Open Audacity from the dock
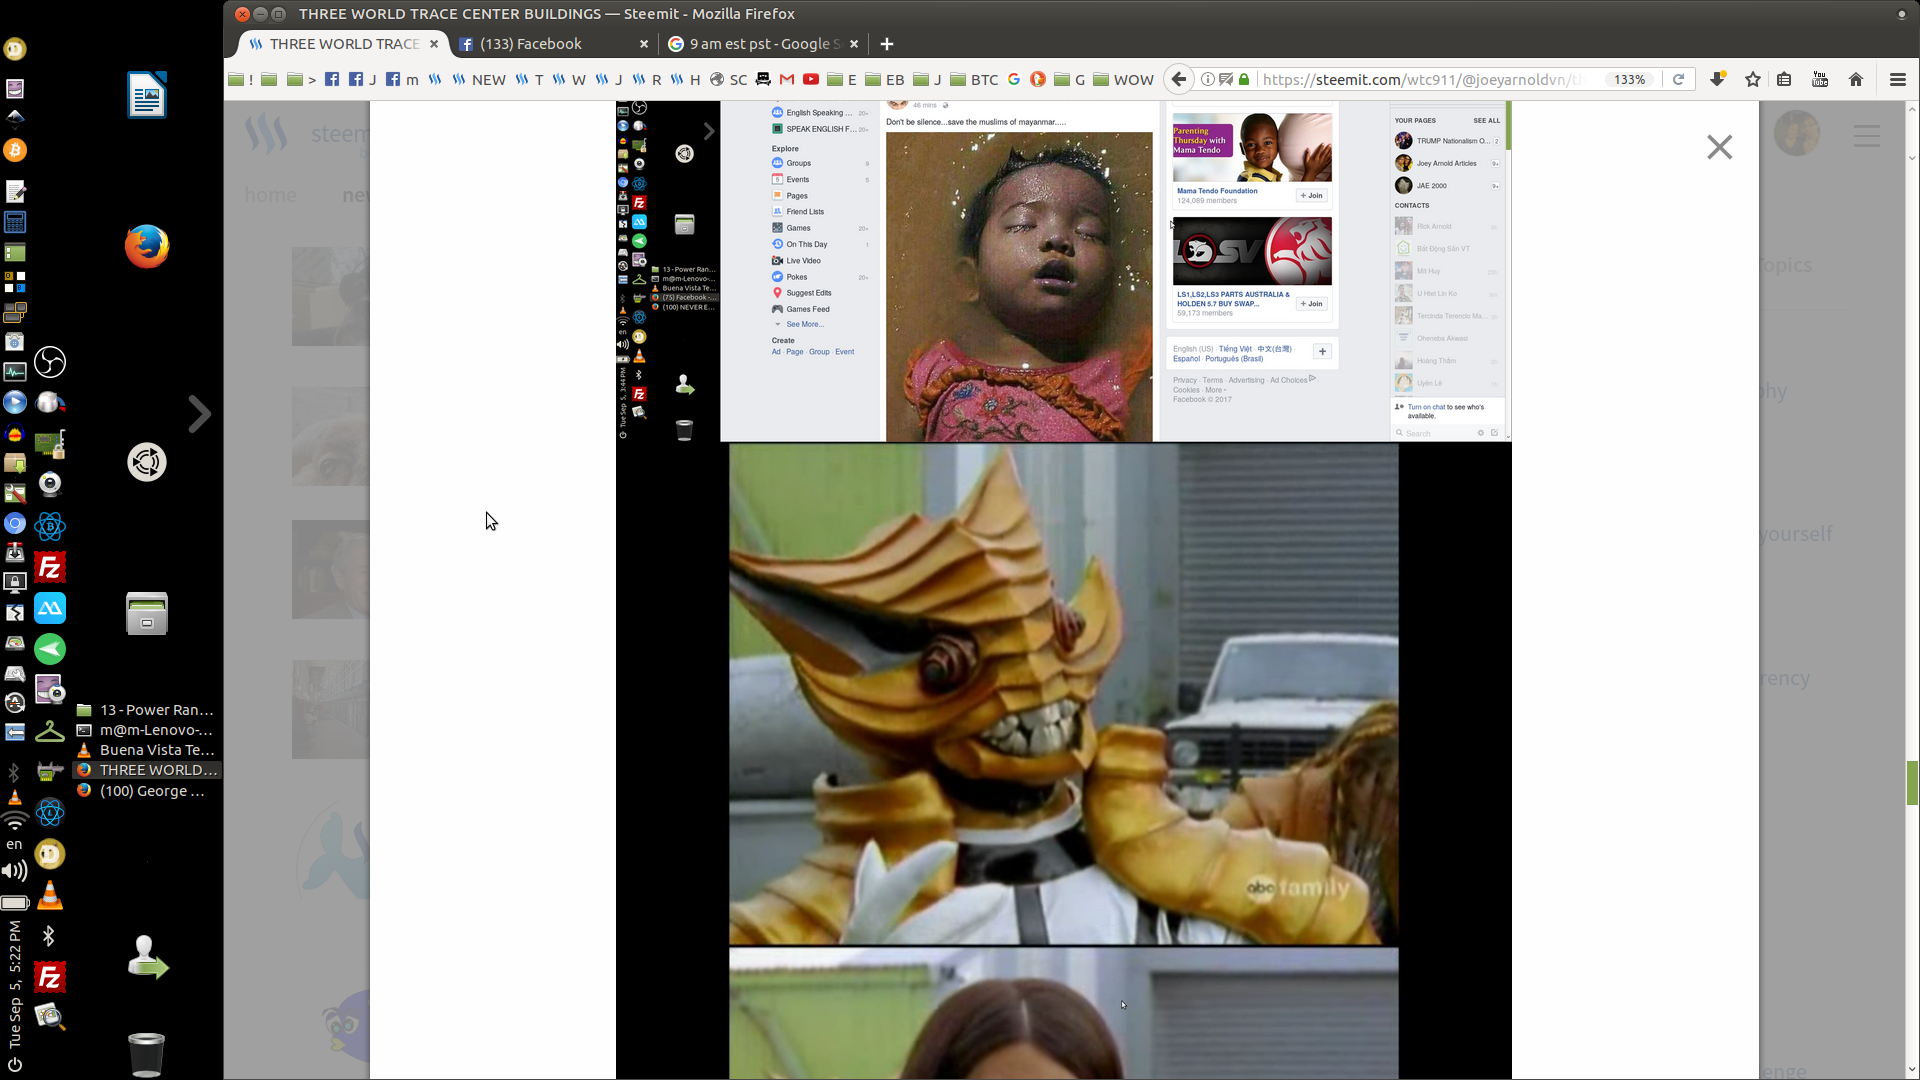Screen dimensions: 1920x1080 tap(15, 434)
